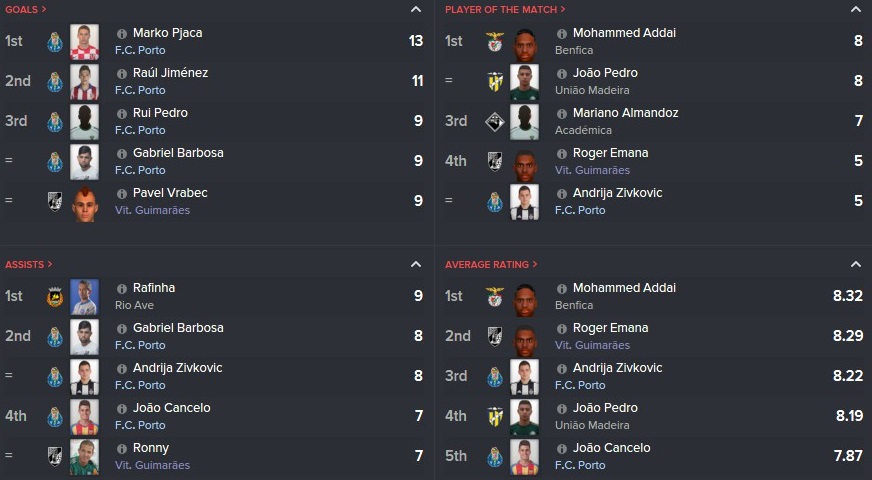
Task: Open the F.C. Porto link under Gabriel Barbosa in Goals
Action: [x=140, y=170]
